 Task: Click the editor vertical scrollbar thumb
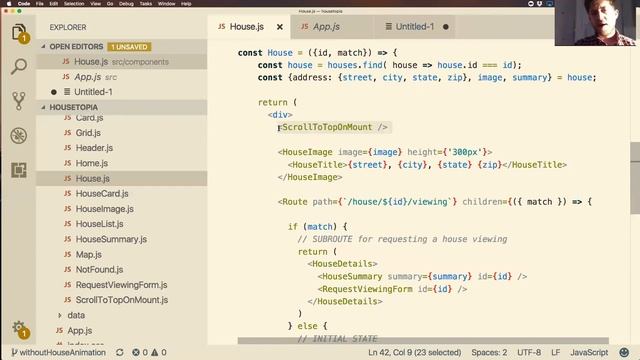[635, 178]
